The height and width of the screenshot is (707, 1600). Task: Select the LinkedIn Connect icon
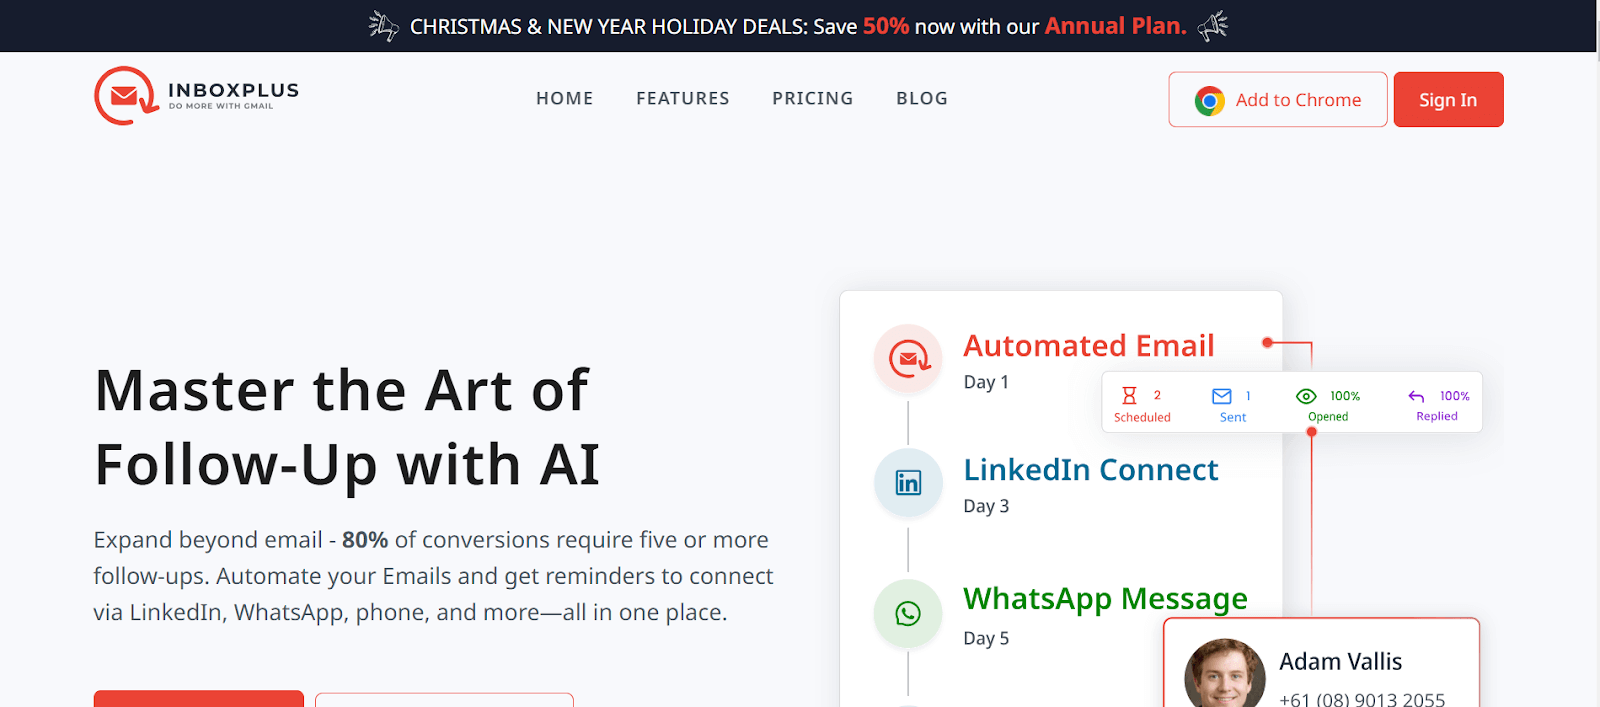907,483
